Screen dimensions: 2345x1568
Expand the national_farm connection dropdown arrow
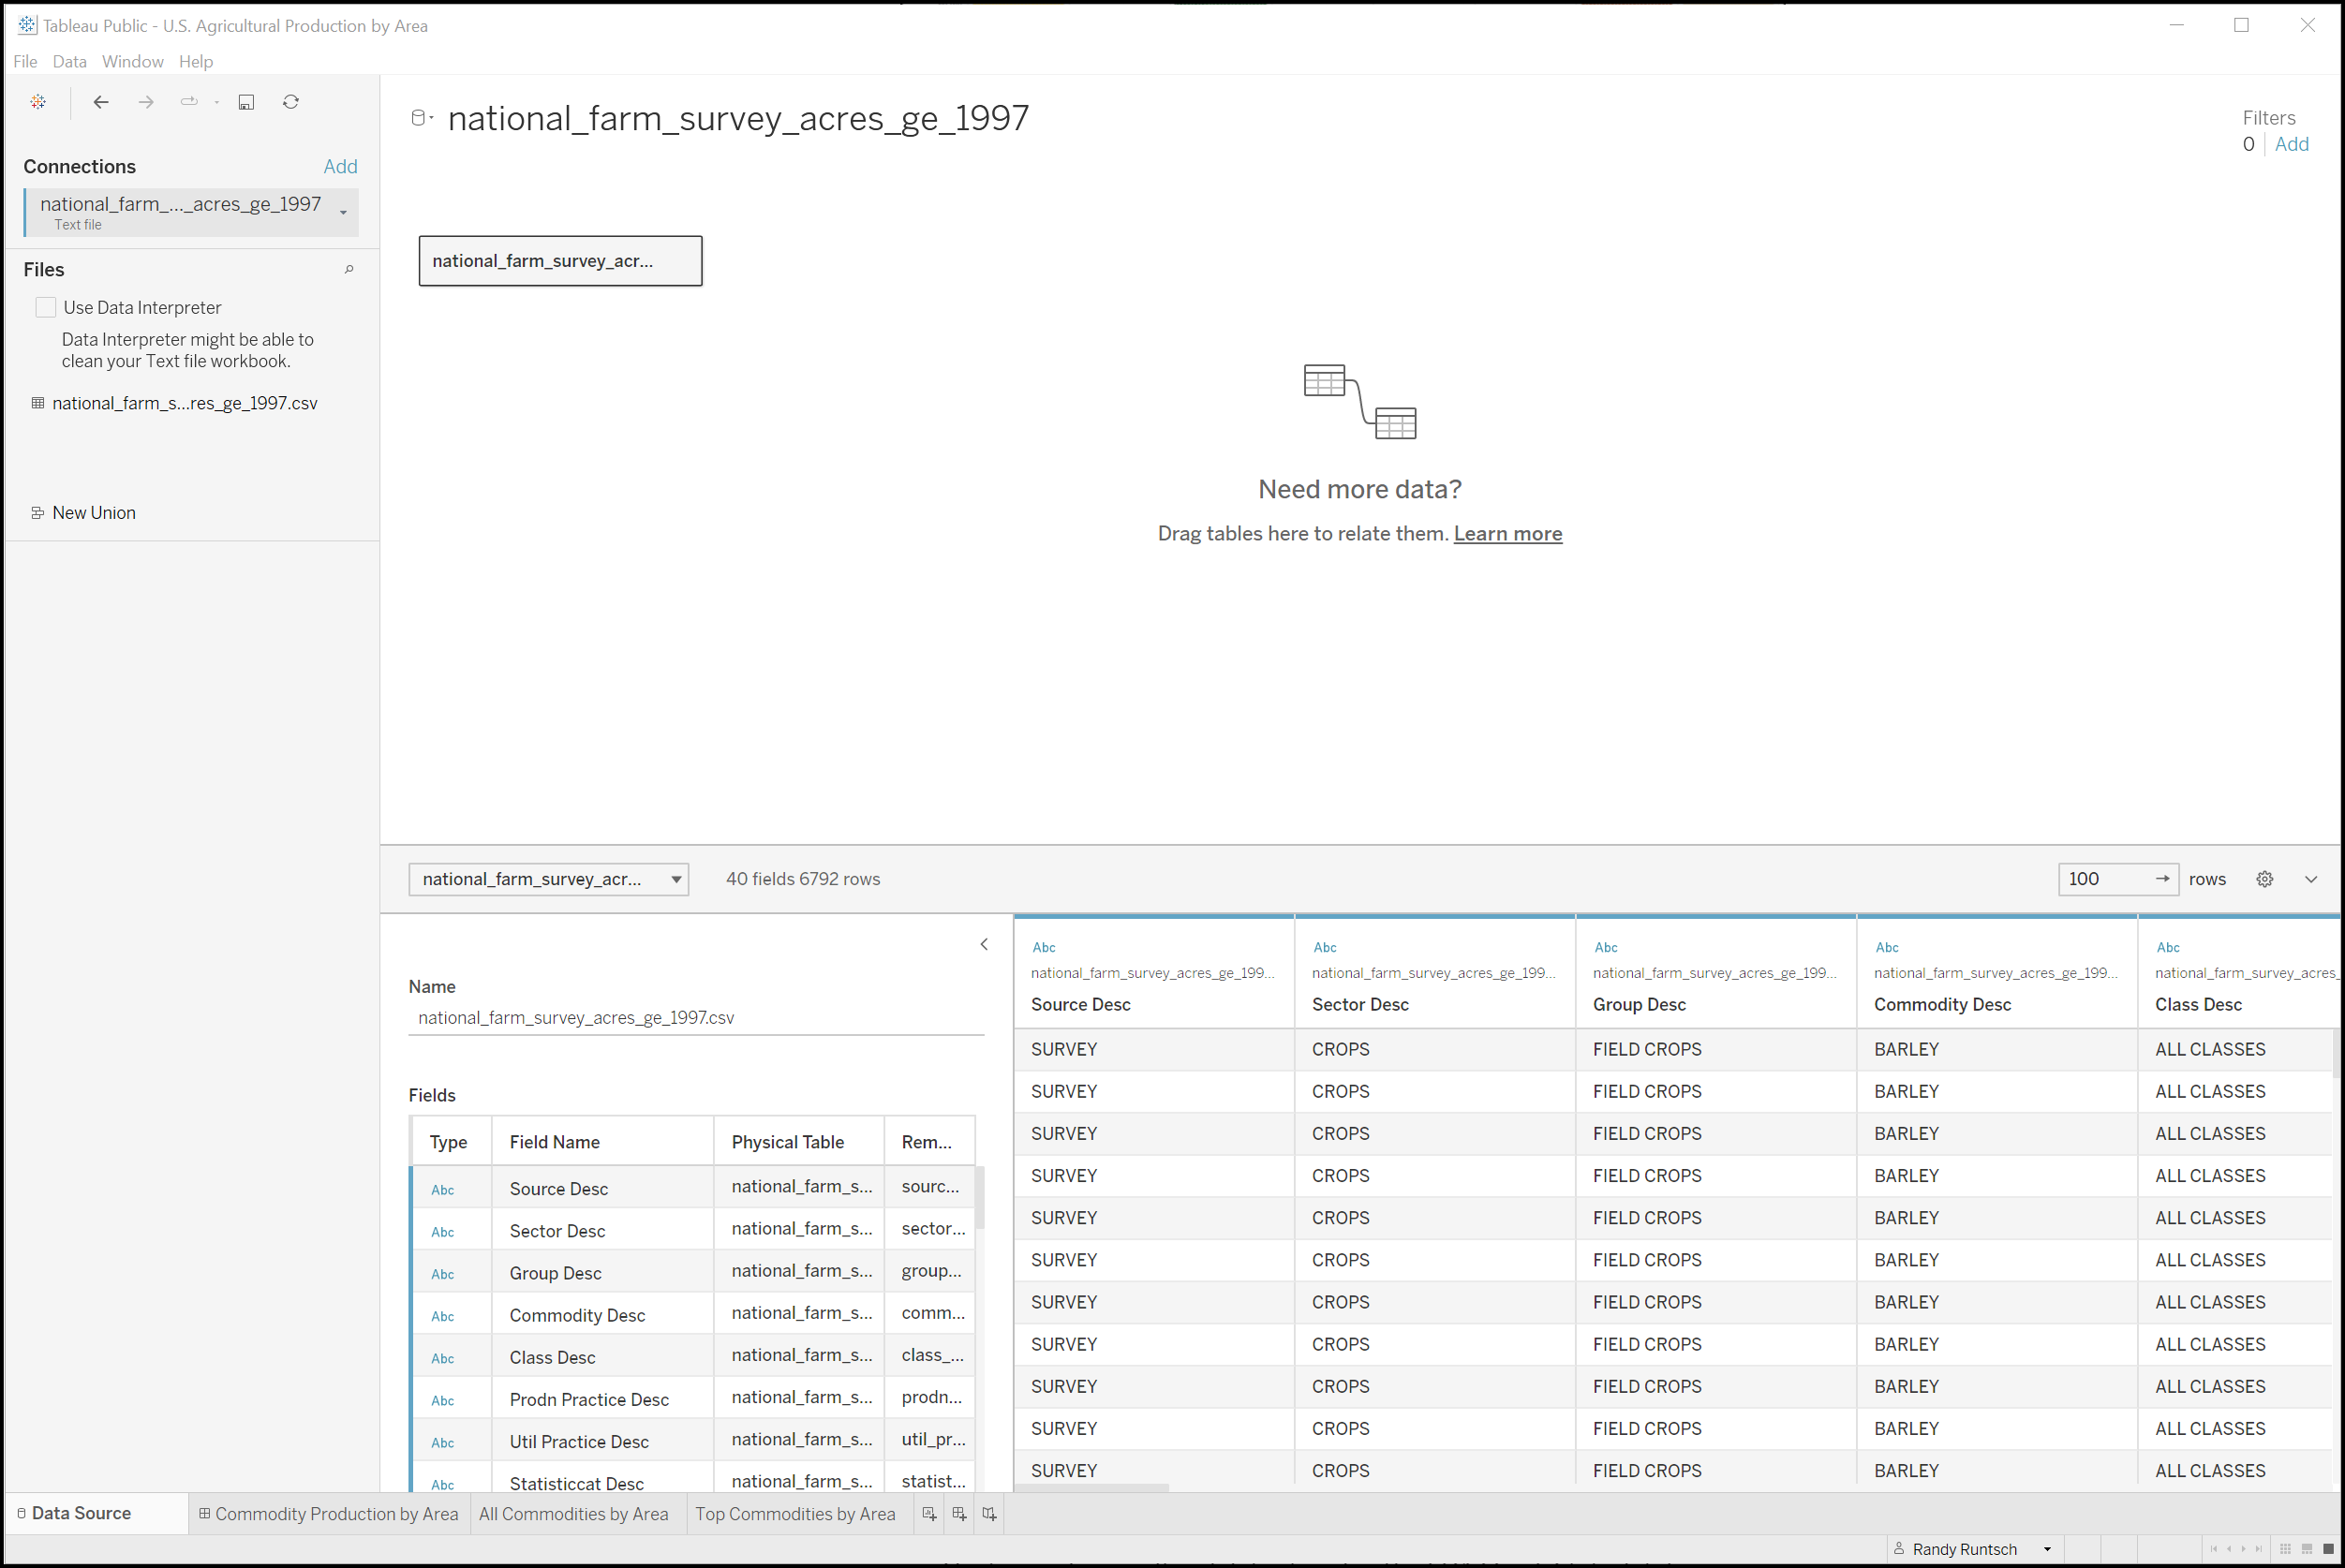(343, 212)
